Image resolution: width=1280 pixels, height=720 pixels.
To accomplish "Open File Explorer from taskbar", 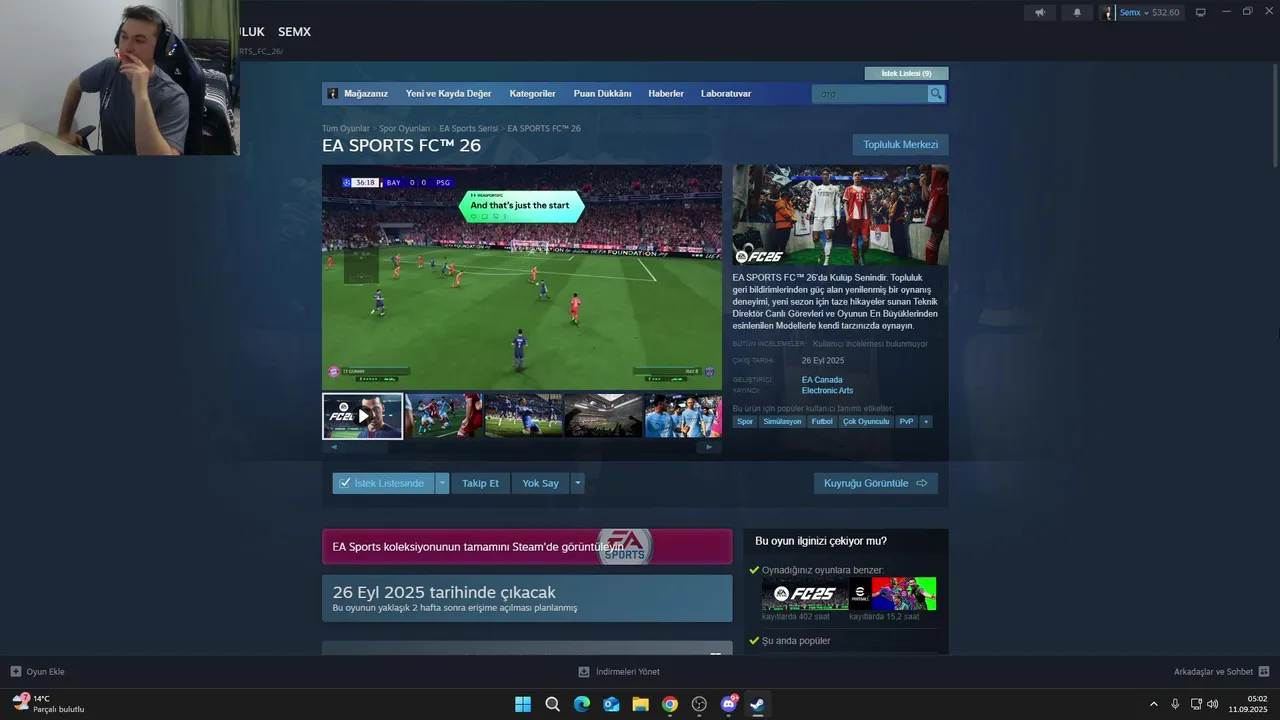I will click(640, 704).
